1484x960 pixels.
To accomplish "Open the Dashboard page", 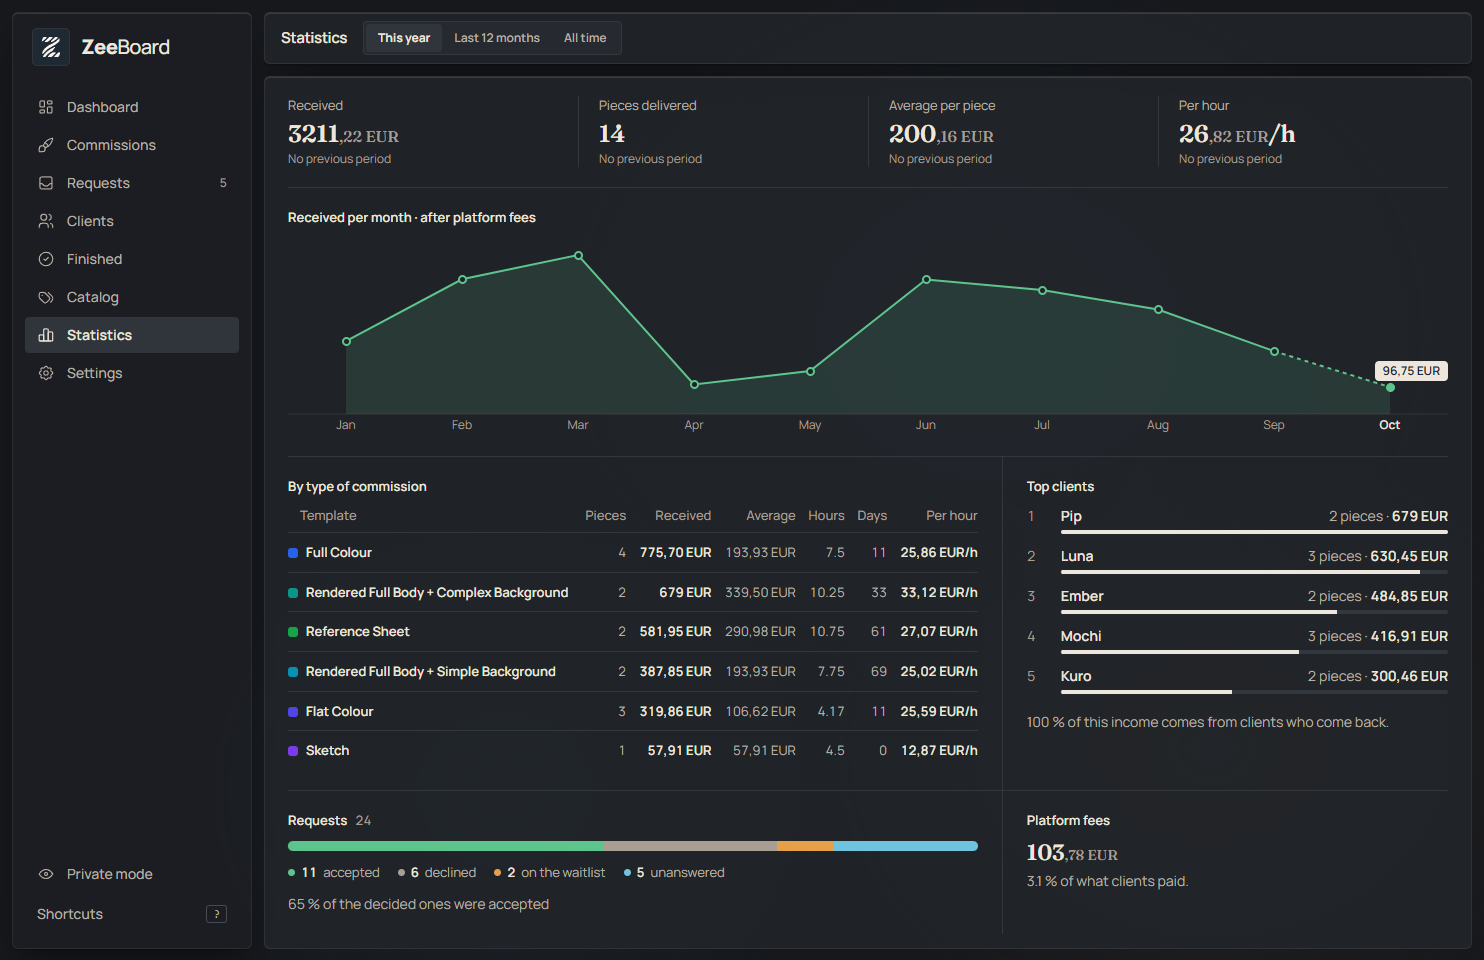I will point(132,107).
